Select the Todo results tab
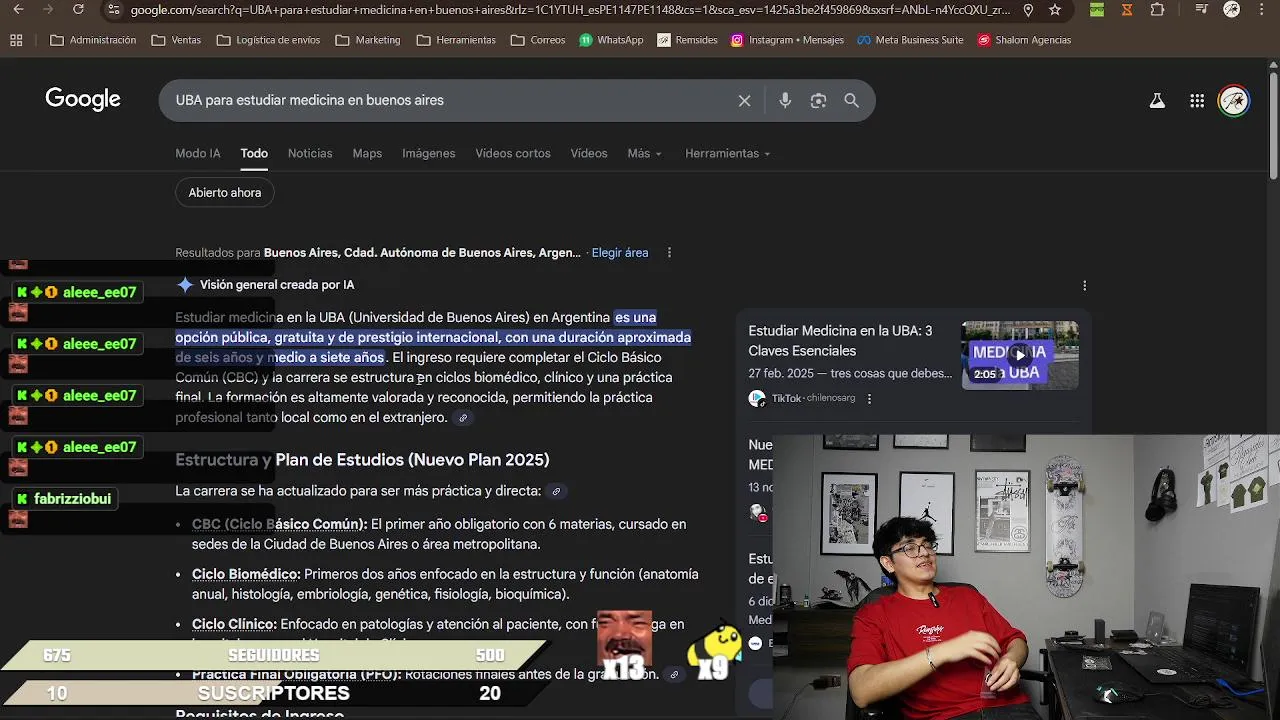 (x=254, y=153)
